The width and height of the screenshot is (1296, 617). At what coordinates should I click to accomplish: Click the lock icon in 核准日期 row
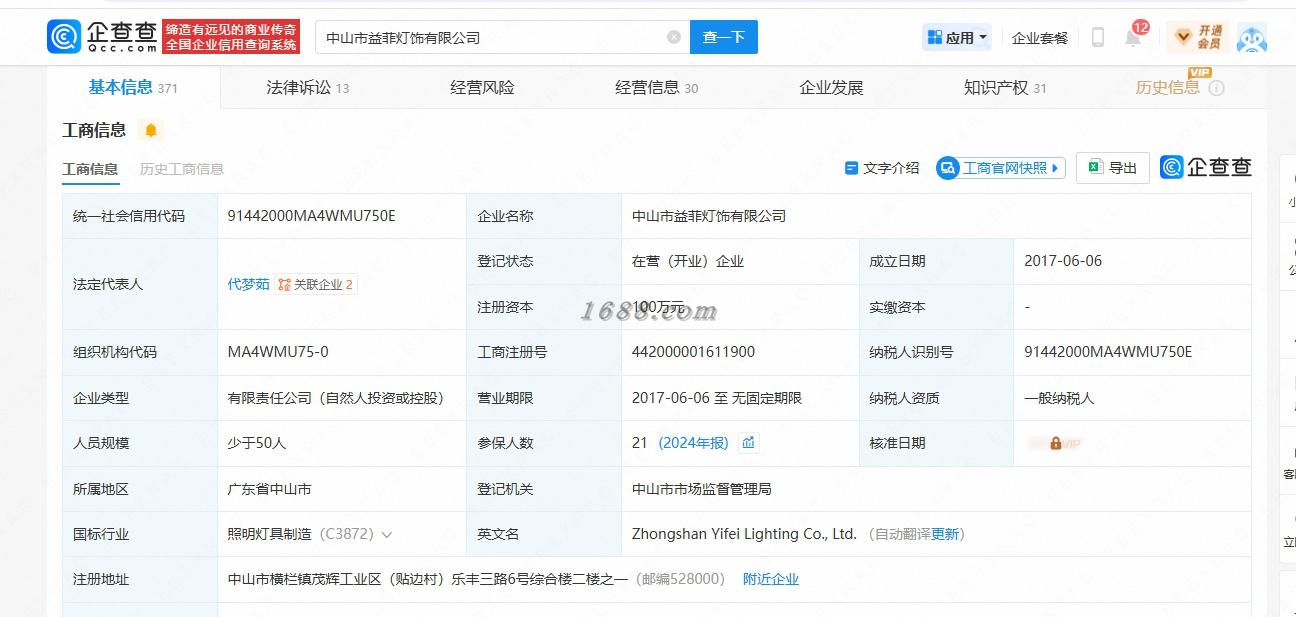(x=1055, y=443)
